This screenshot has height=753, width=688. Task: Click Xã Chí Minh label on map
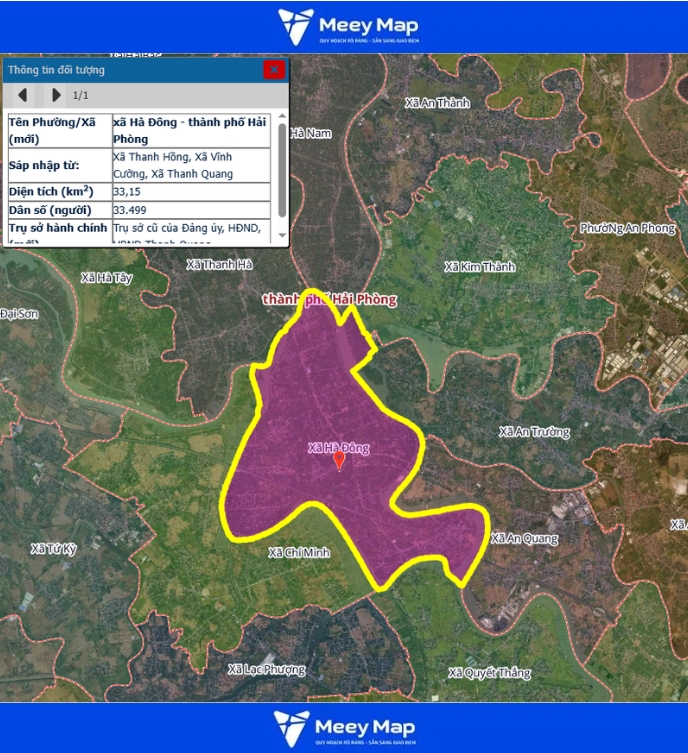[x=299, y=552]
